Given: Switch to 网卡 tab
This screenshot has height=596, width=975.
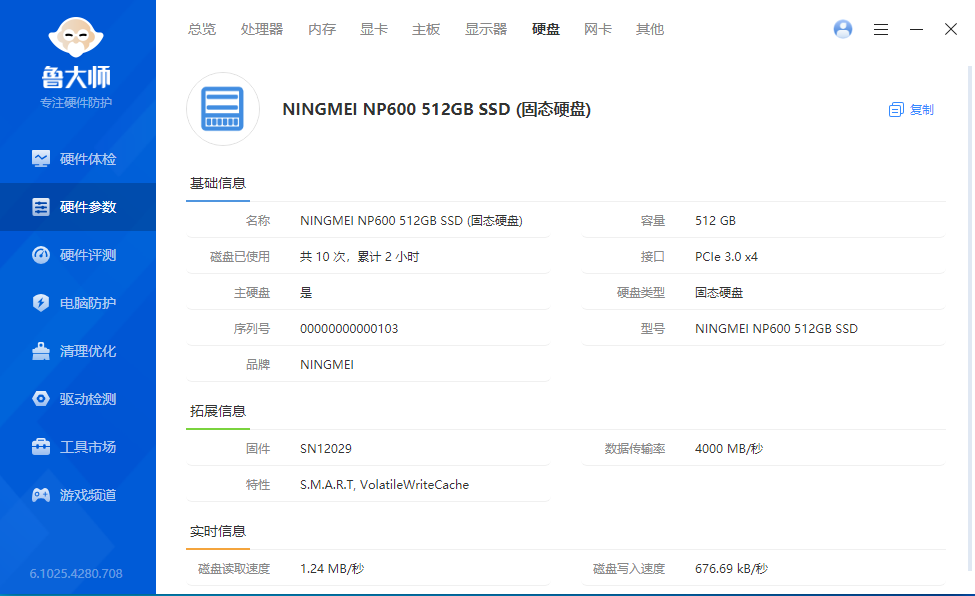Looking at the screenshot, I should click(598, 29).
